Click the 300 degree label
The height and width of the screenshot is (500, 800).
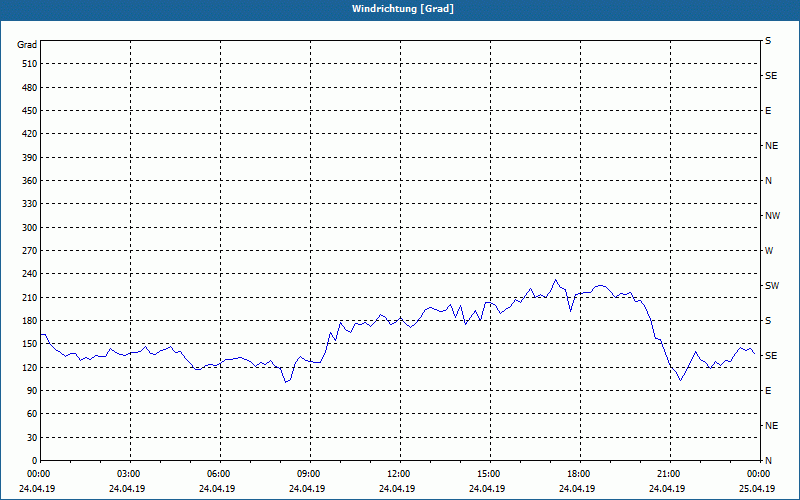click(x=30, y=227)
